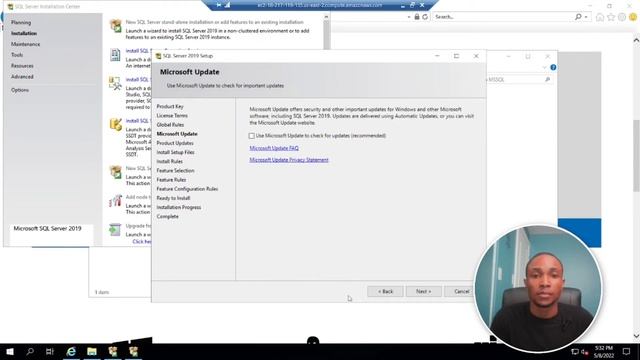This screenshot has height=360, width=640.
Task: Open notification center in taskbar
Action: click(x=627, y=351)
